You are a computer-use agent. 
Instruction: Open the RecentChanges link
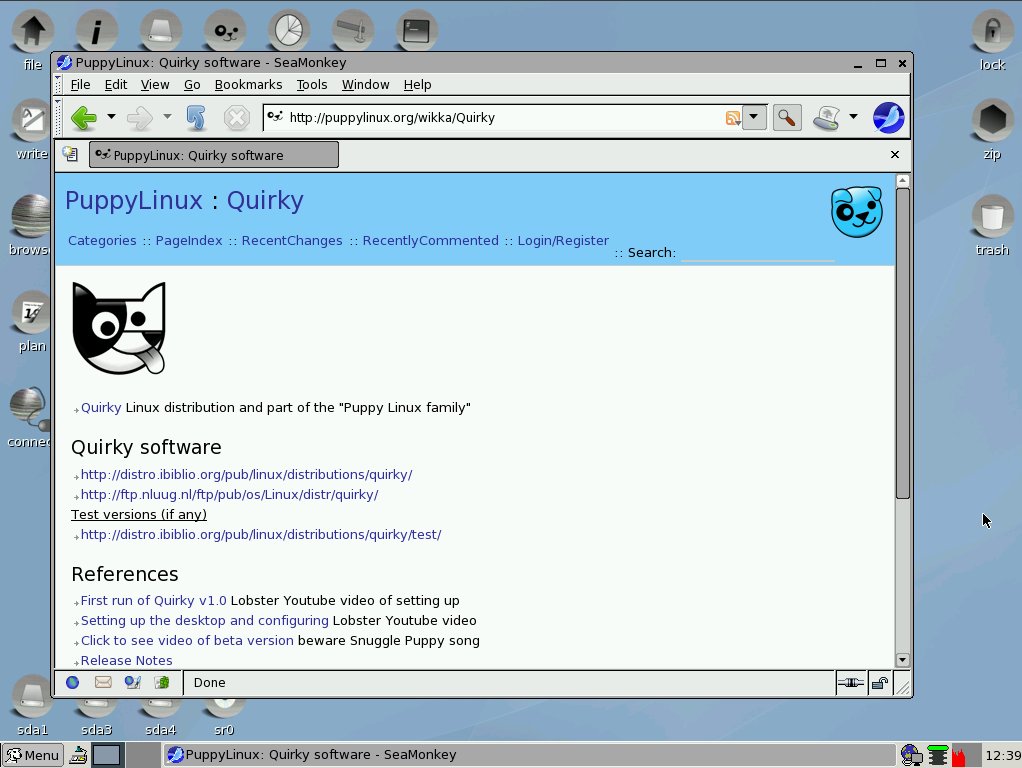tap(292, 241)
